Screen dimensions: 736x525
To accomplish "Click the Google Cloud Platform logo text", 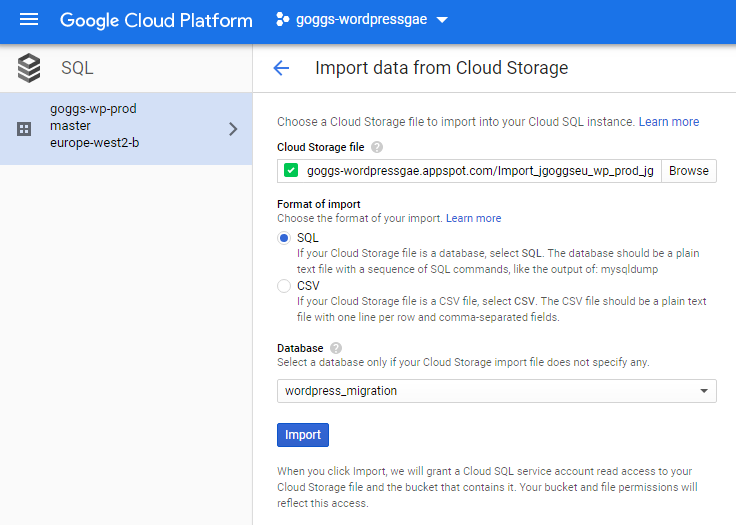I will tap(156, 21).
